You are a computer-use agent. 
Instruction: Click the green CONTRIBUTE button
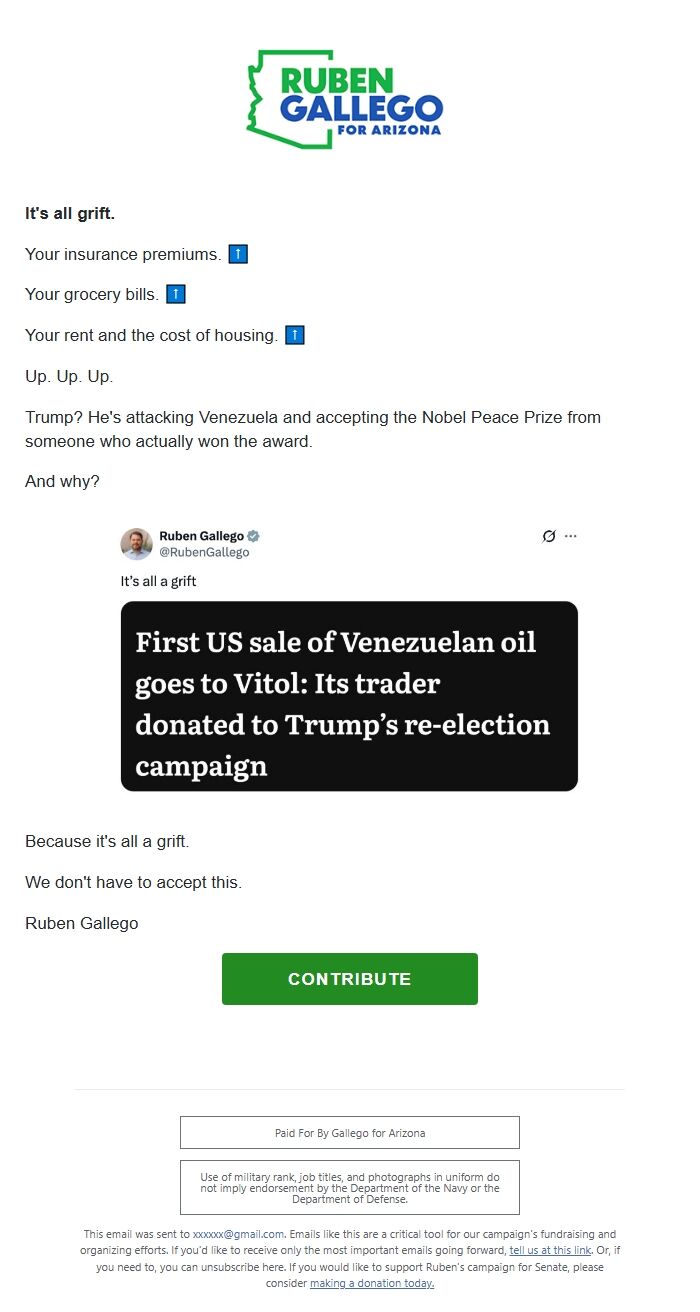tap(349, 978)
